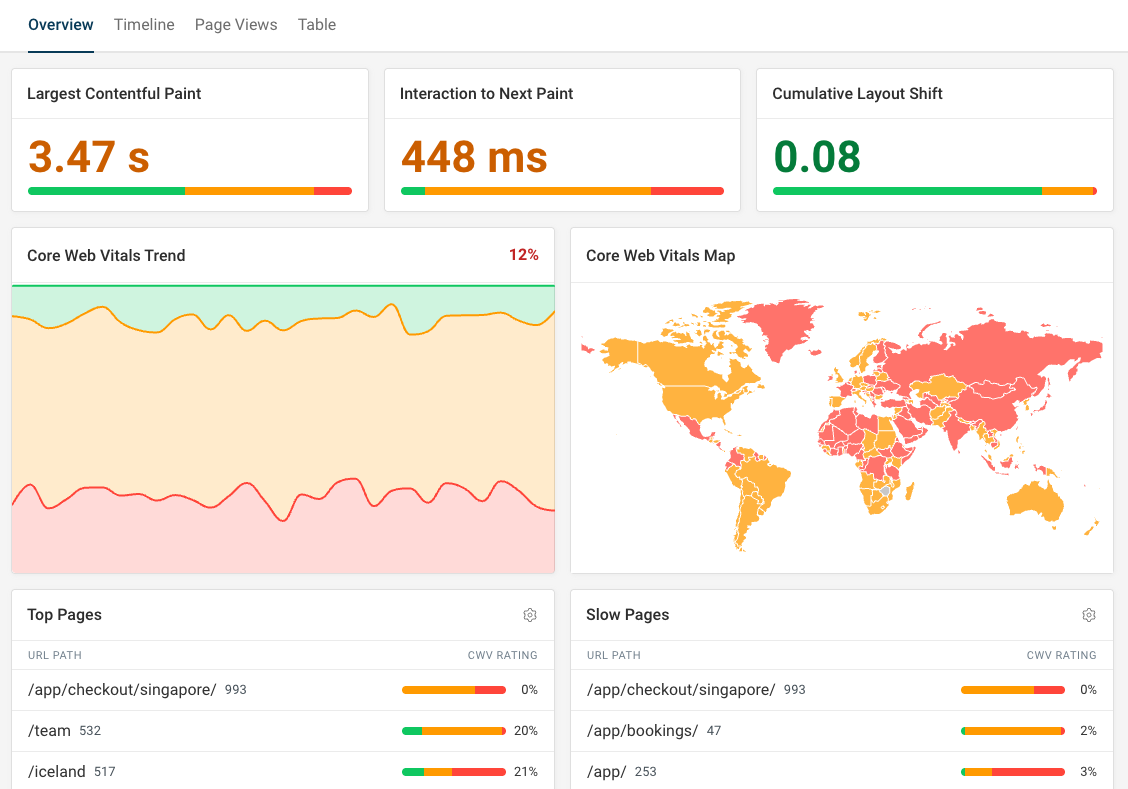Screen dimensions: 1128x789
Task: Switch to the Timeline tab
Action: click(x=143, y=24)
